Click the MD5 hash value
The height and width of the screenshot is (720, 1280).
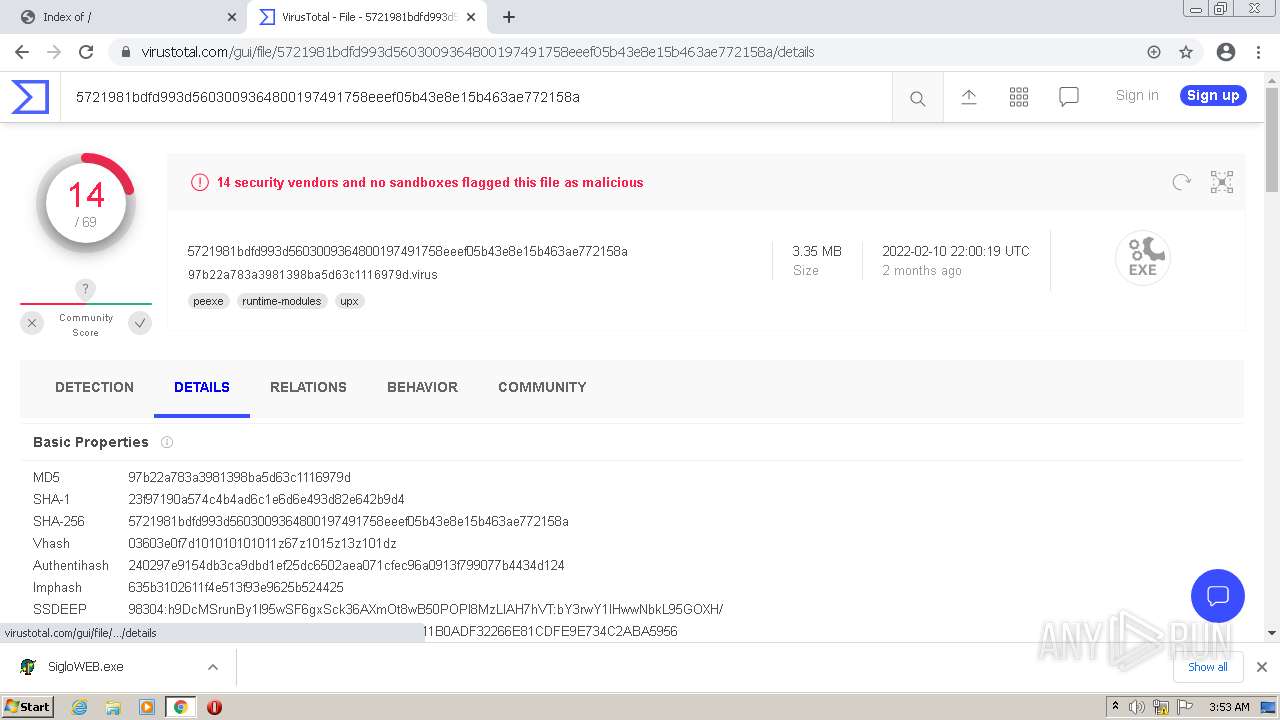tap(239, 477)
